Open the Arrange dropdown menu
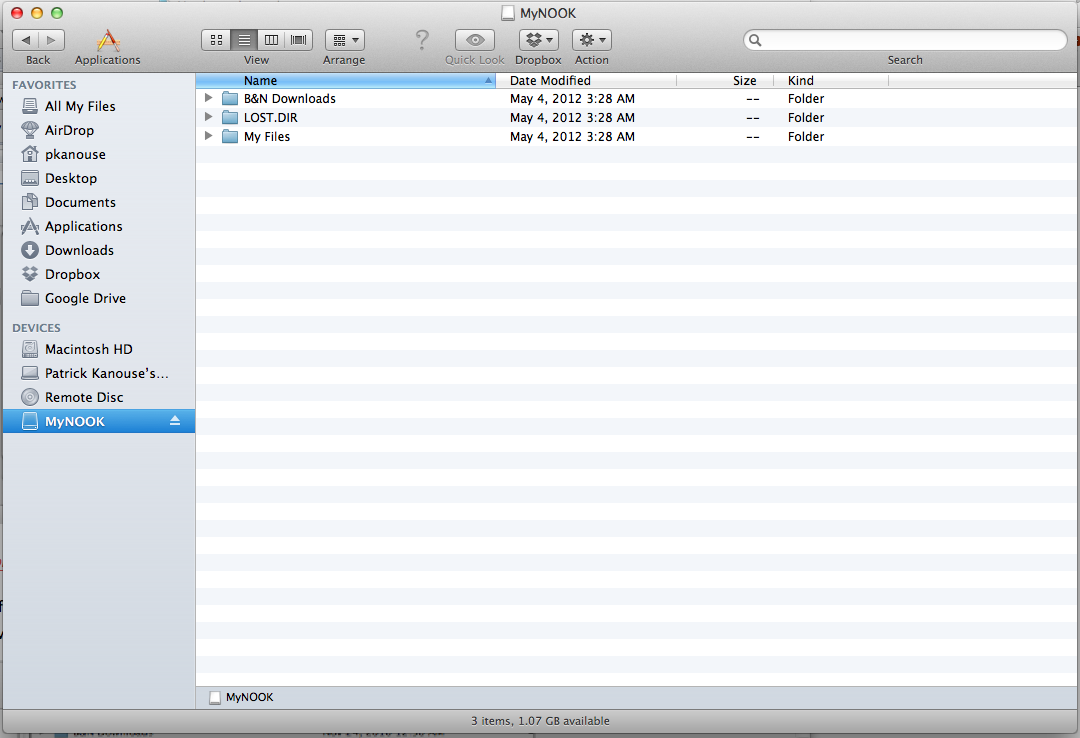This screenshot has width=1080, height=738. (344, 40)
